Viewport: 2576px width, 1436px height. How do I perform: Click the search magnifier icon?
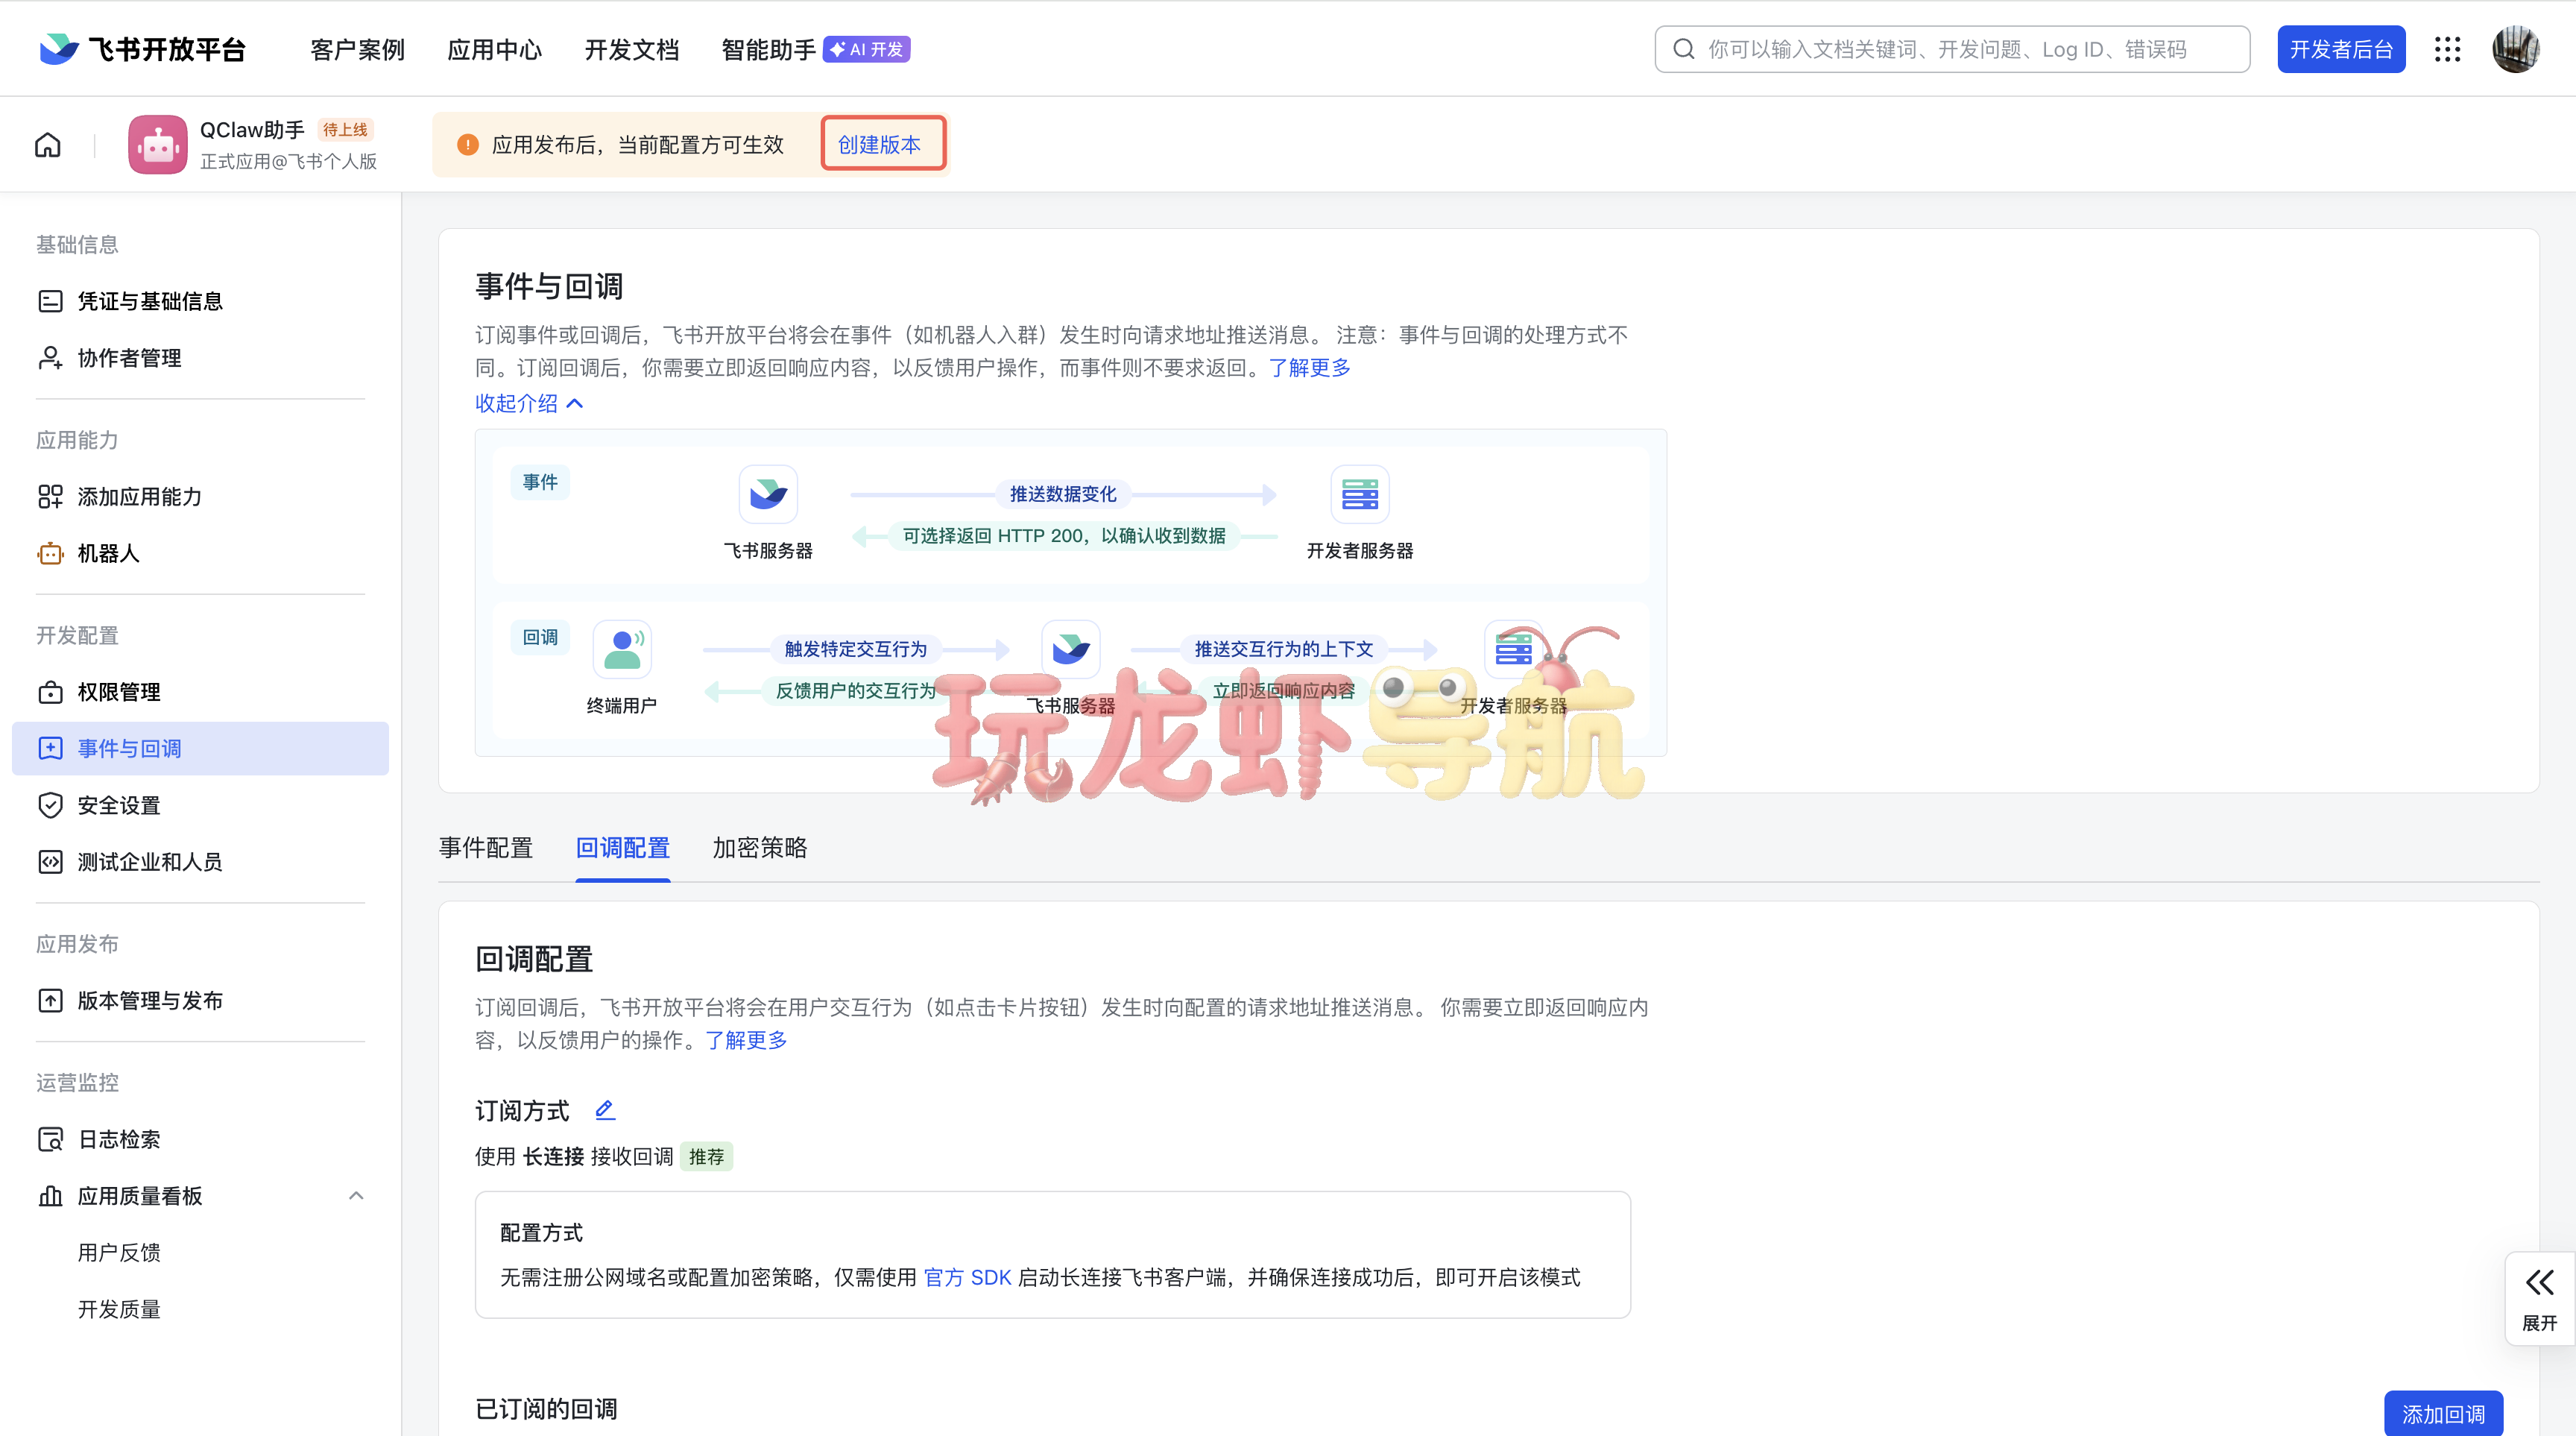click(x=1684, y=49)
